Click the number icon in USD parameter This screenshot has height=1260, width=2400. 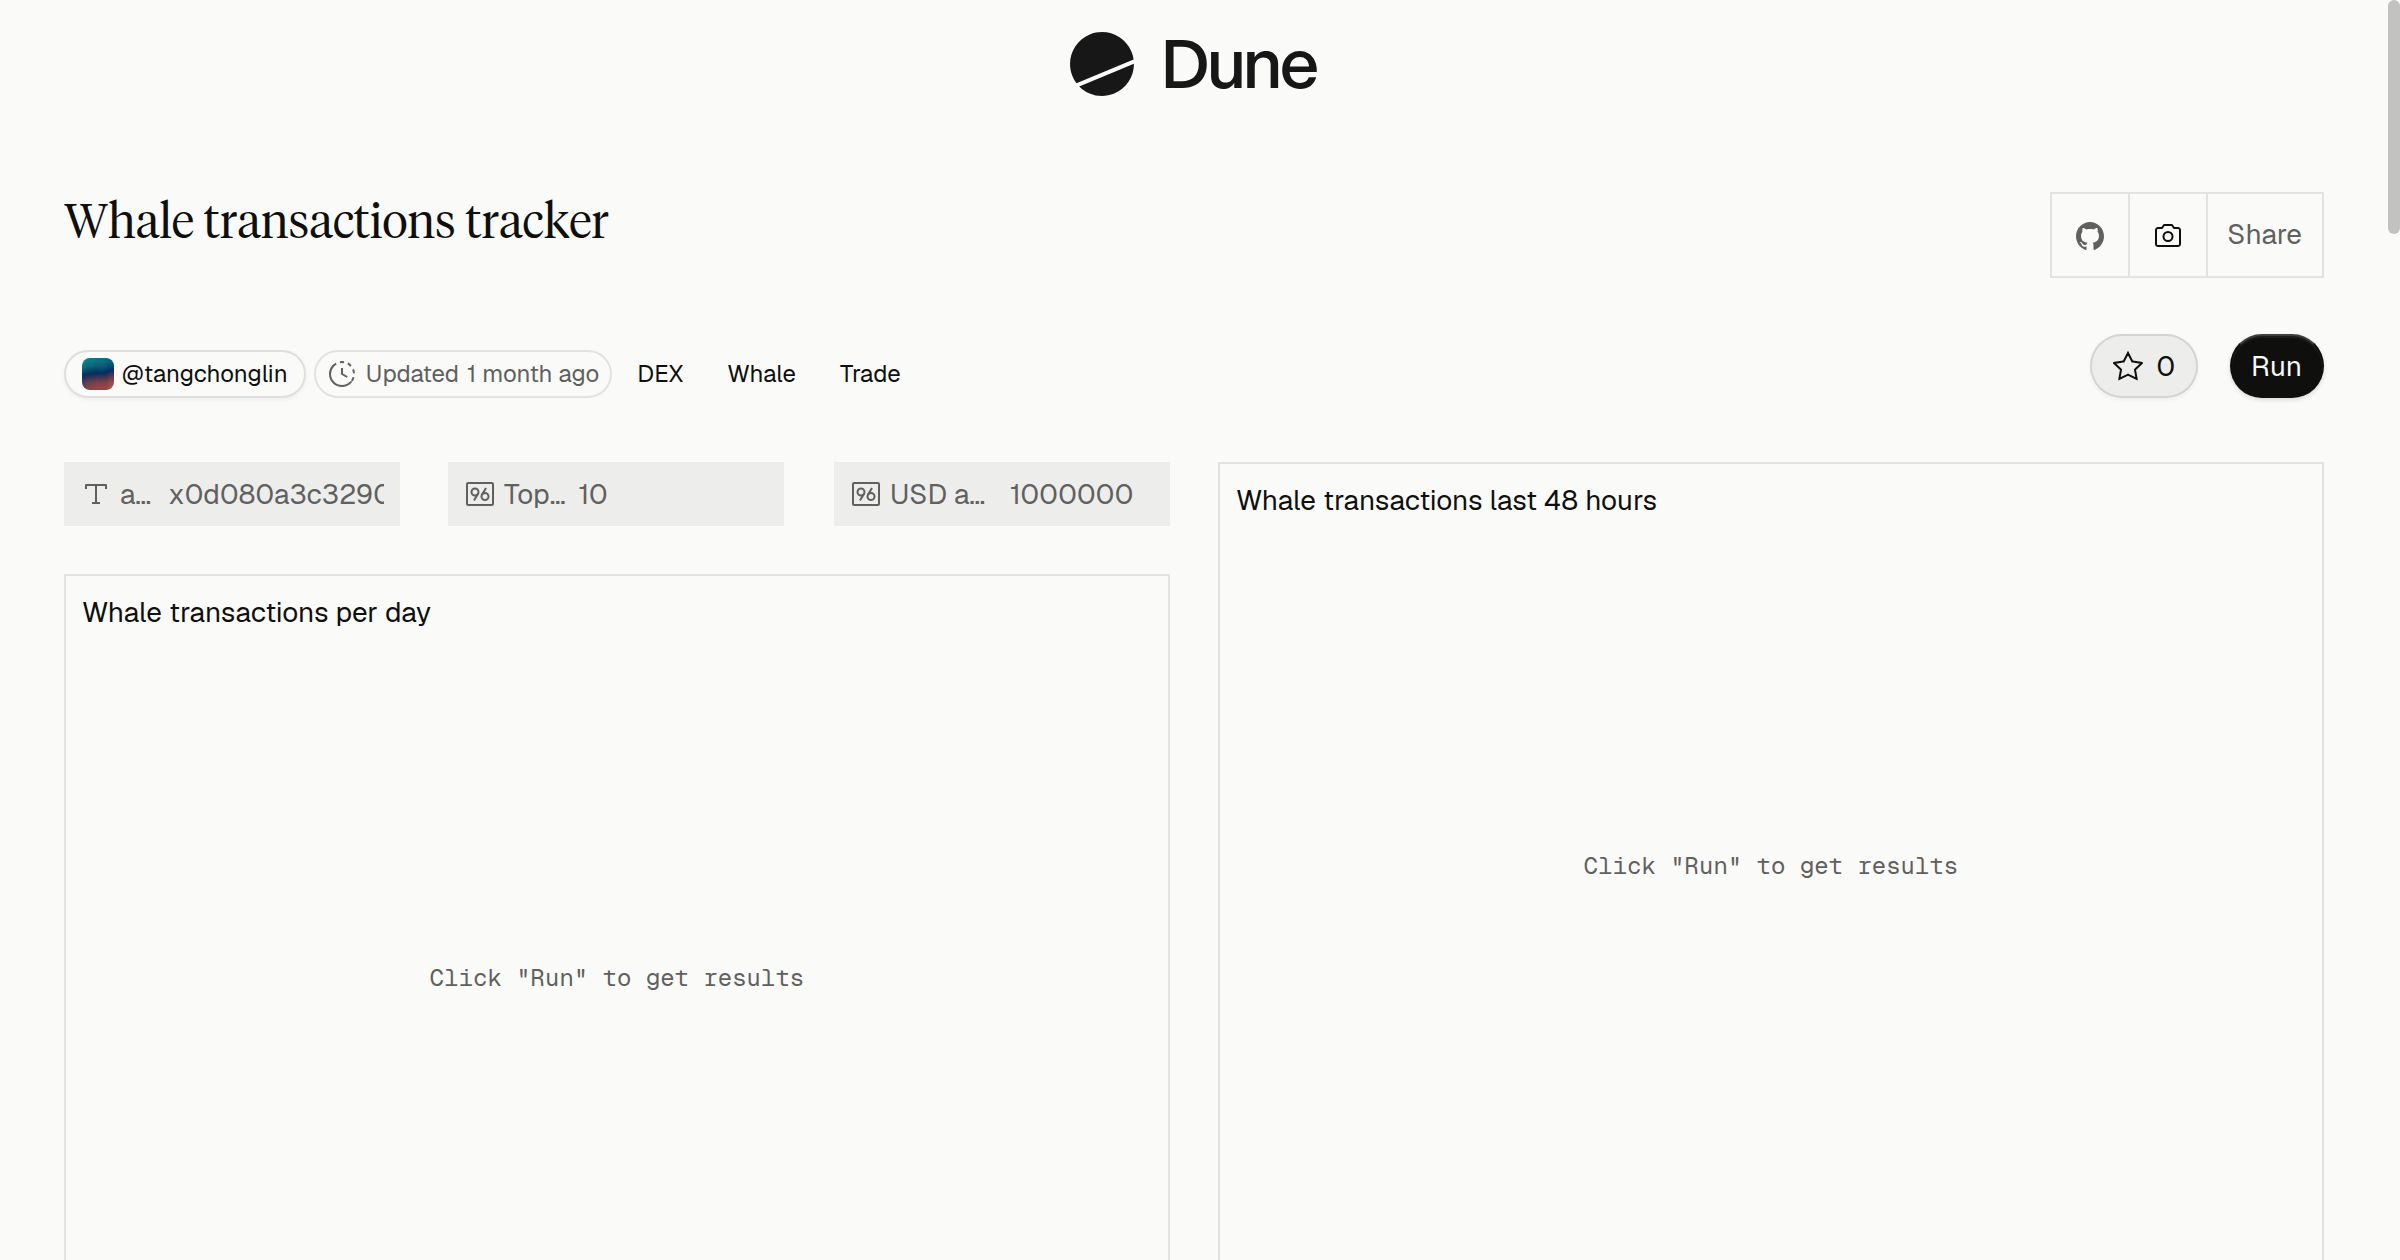coord(866,494)
